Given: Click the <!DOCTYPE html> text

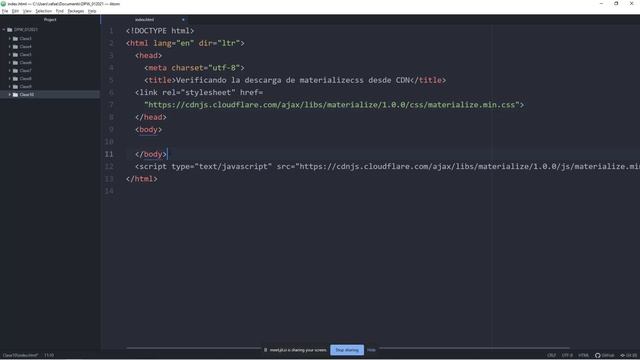Looking at the screenshot, I should (x=160, y=31).
